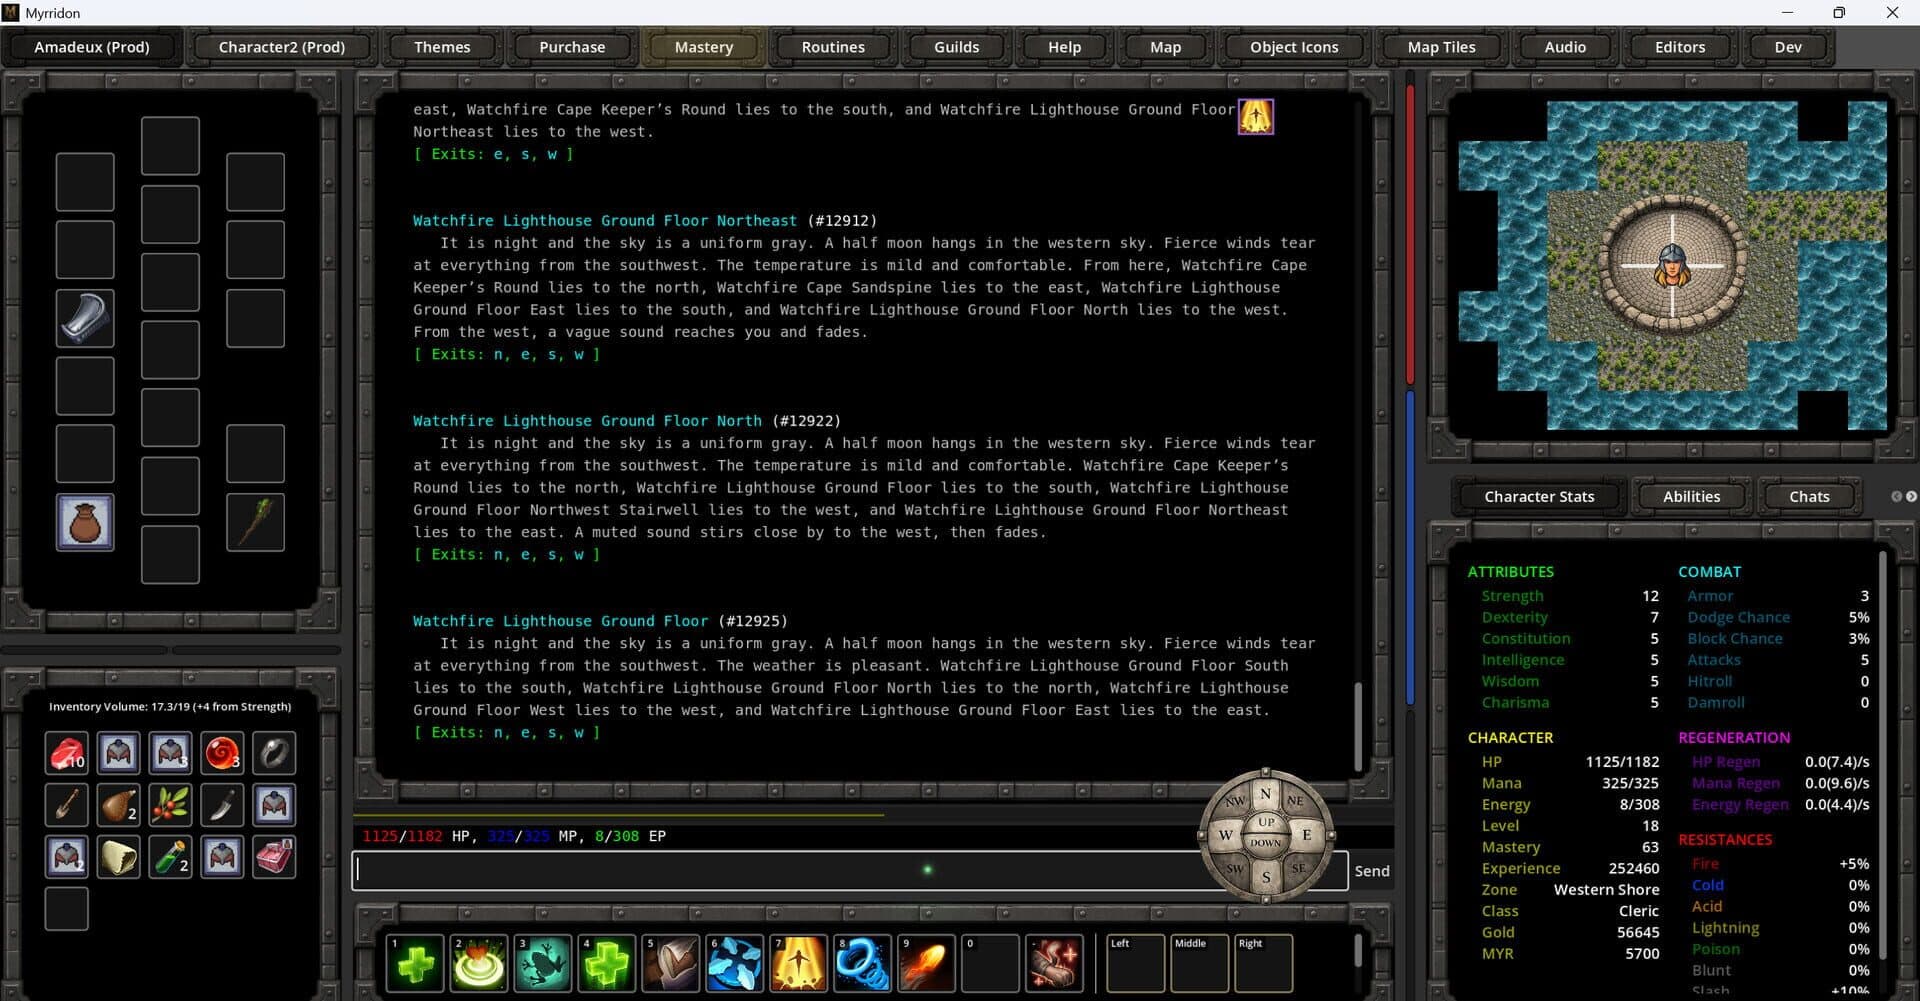Cast the ice shards spell in slot 6
This screenshot has width=1920, height=1001.
point(735,963)
